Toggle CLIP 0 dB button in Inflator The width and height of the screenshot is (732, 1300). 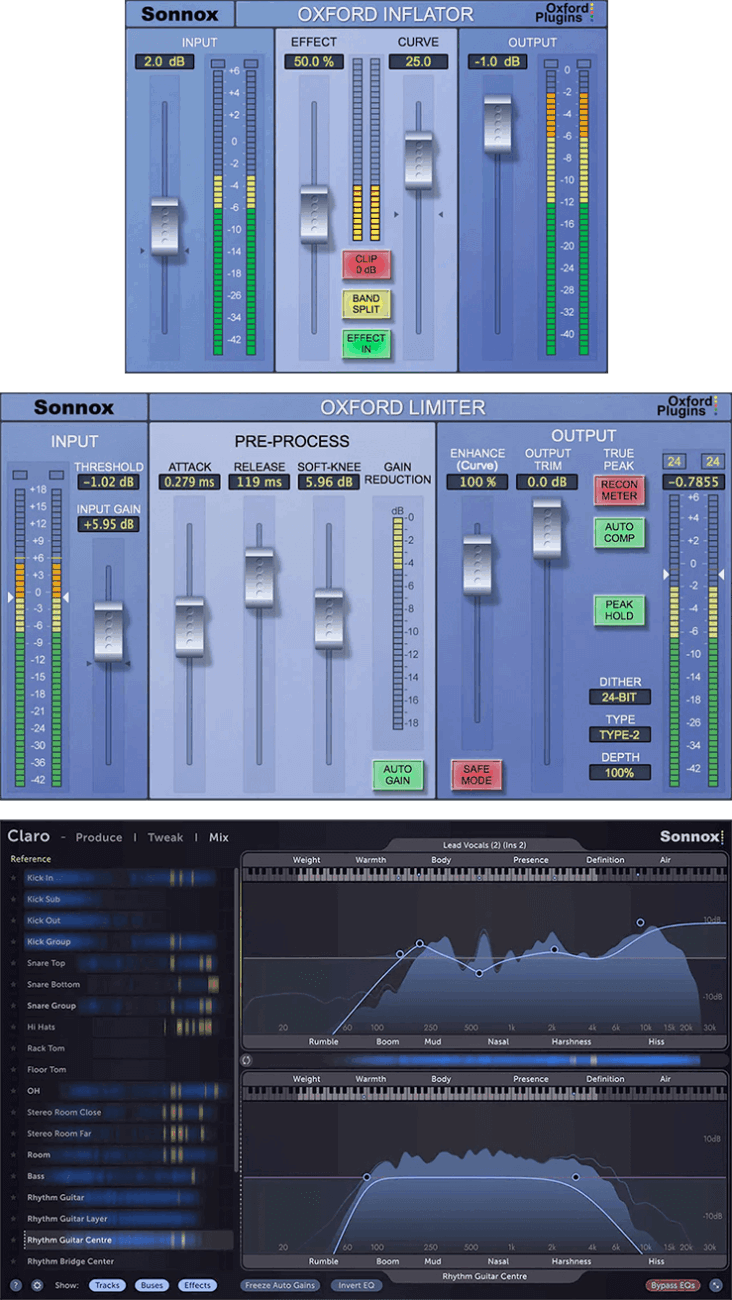[366, 264]
